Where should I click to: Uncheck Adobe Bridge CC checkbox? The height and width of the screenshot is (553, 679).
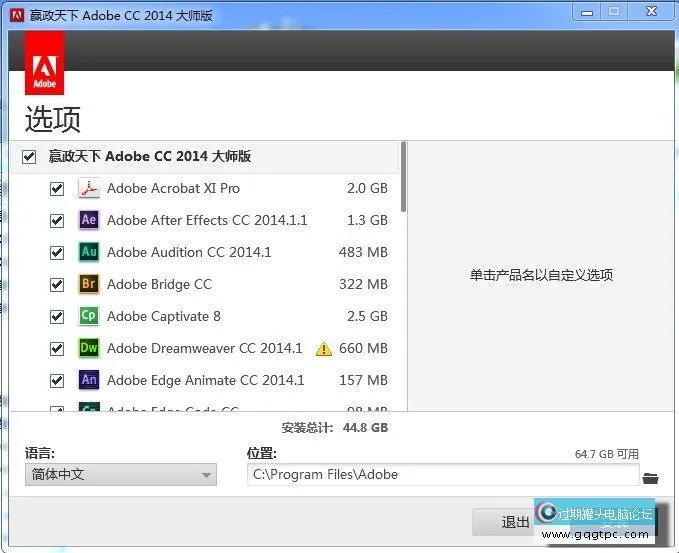(57, 285)
